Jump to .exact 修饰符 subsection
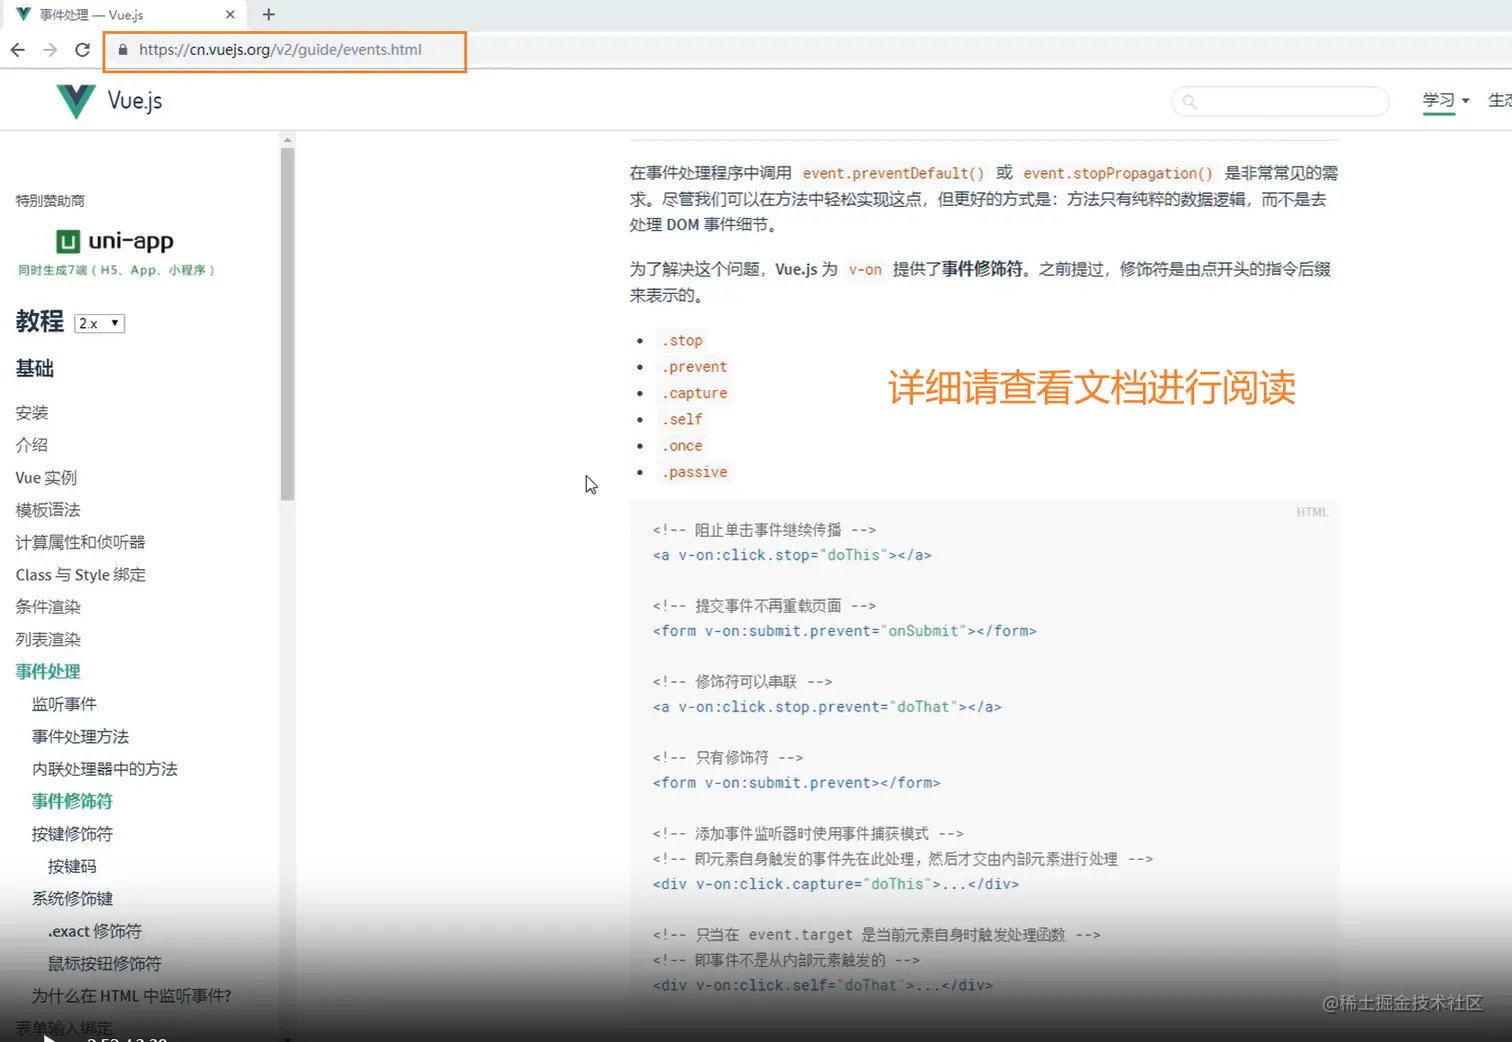 [95, 931]
